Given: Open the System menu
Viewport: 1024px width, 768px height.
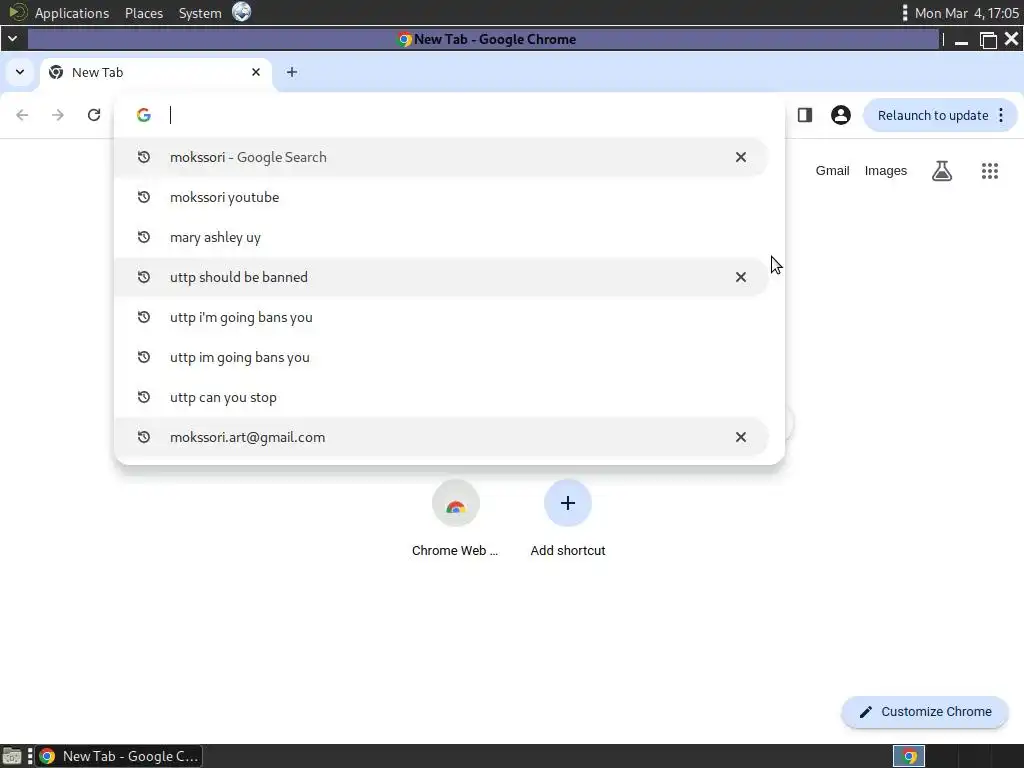Looking at the screenshot, I should pyautogui.click(x=200, y=13).
